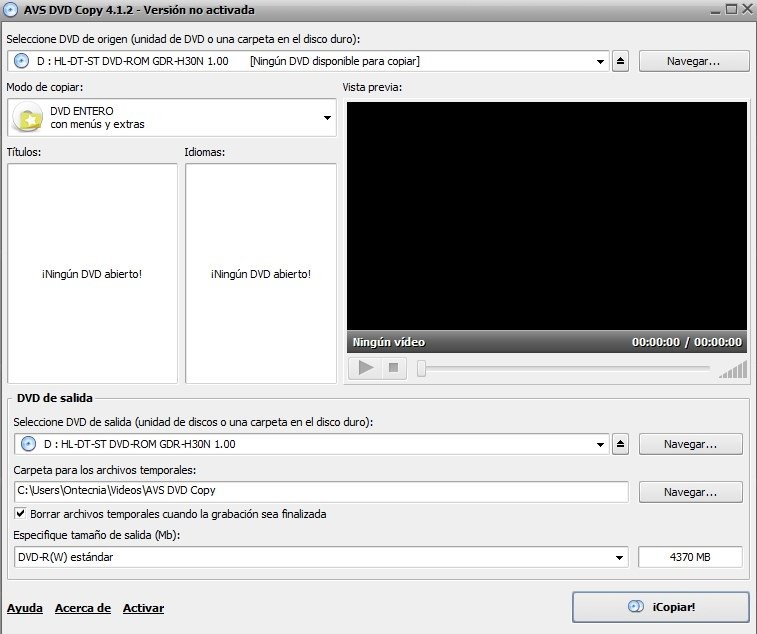This screenshot has height=634, width=757.
Task: Expand the 'Modo de copiar' dropdown
Action: (x=327, y=118)
